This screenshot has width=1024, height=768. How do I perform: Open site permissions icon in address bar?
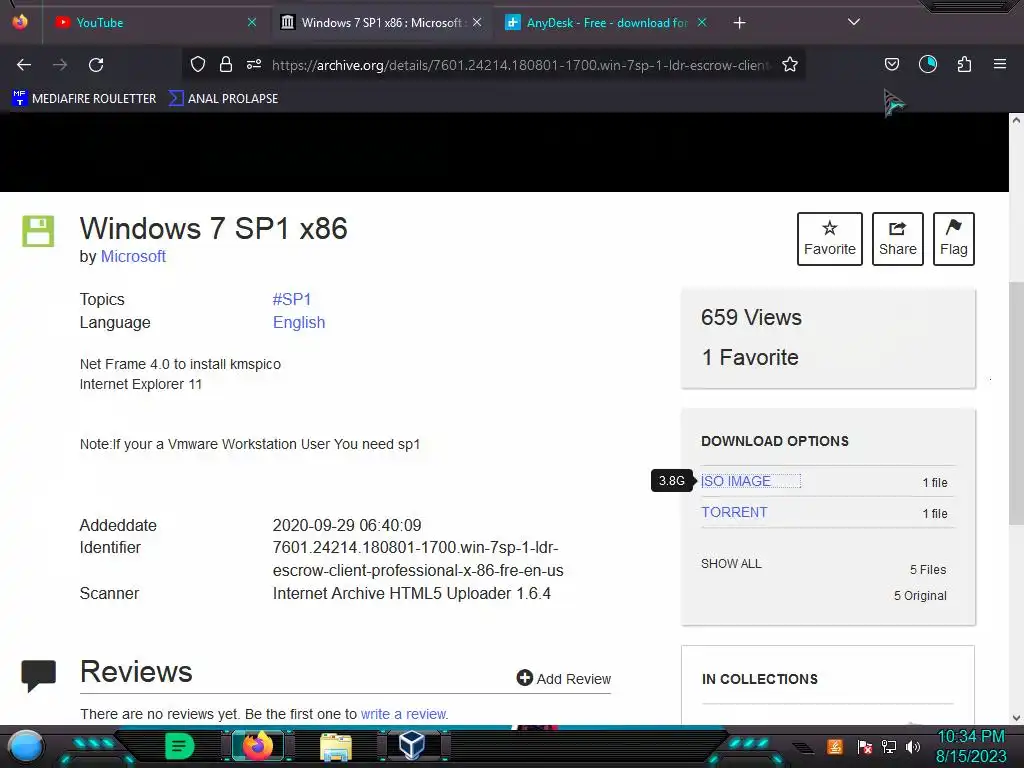(254, 64)
